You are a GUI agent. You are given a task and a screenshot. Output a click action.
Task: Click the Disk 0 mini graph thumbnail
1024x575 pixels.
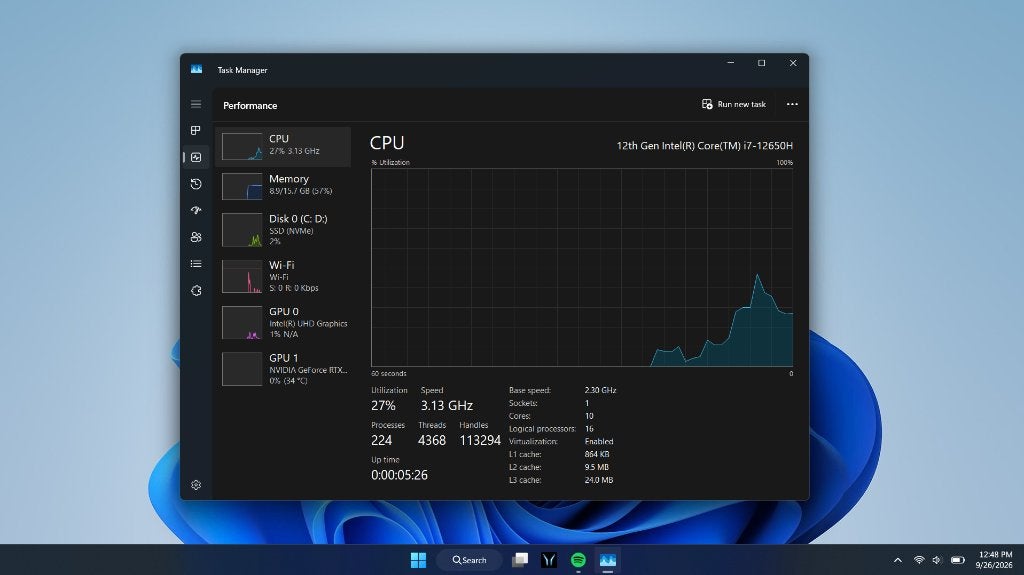(242, 230)
